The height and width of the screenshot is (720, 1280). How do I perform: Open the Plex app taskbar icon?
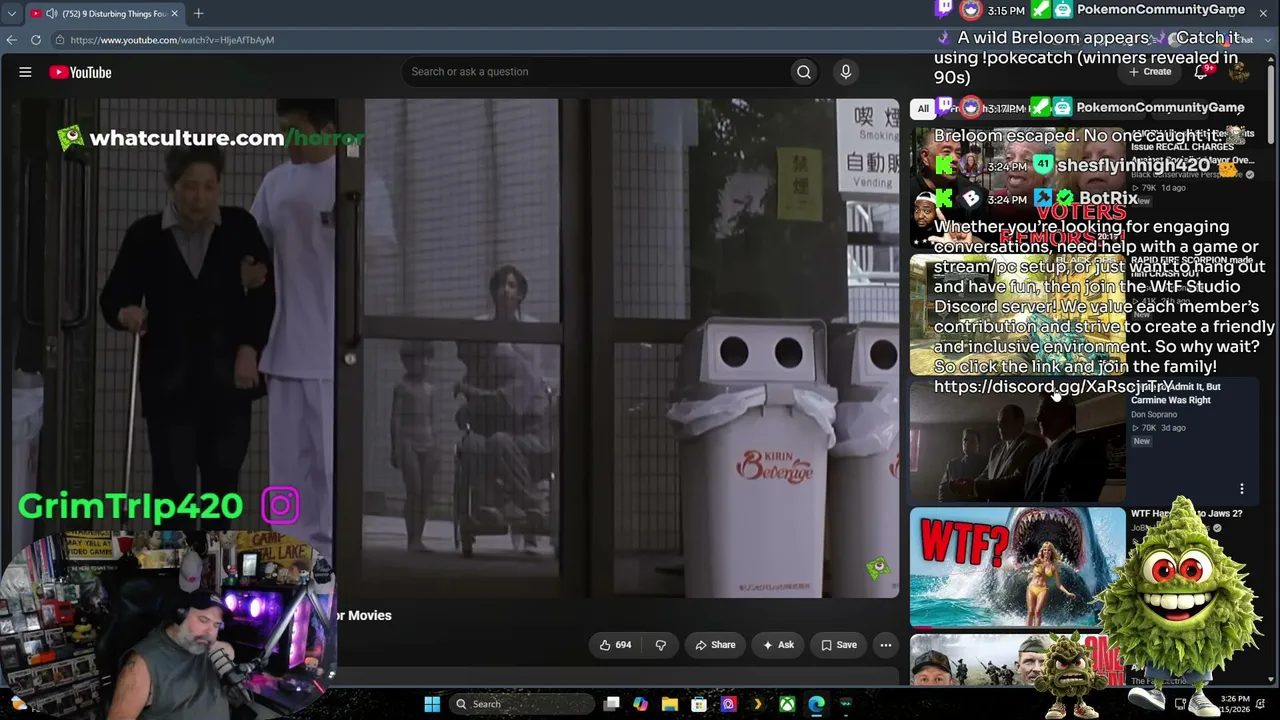(x=758, y=704)
